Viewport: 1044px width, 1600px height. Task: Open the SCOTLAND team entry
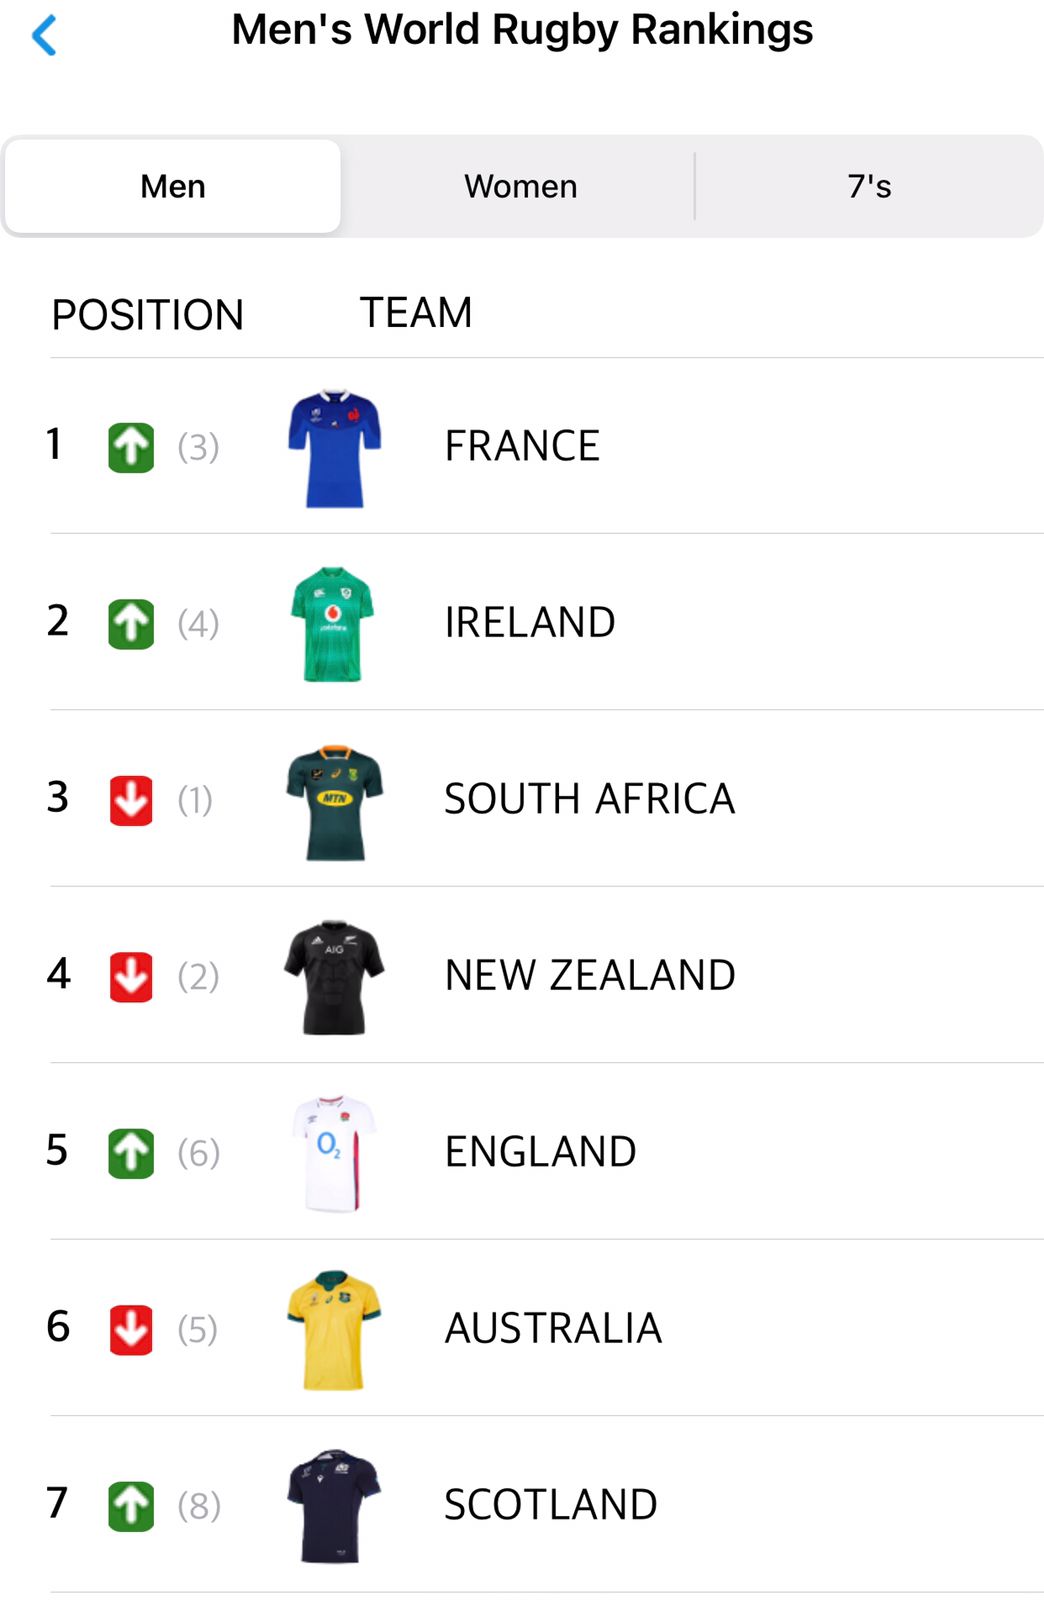(x=551, y=1505)
